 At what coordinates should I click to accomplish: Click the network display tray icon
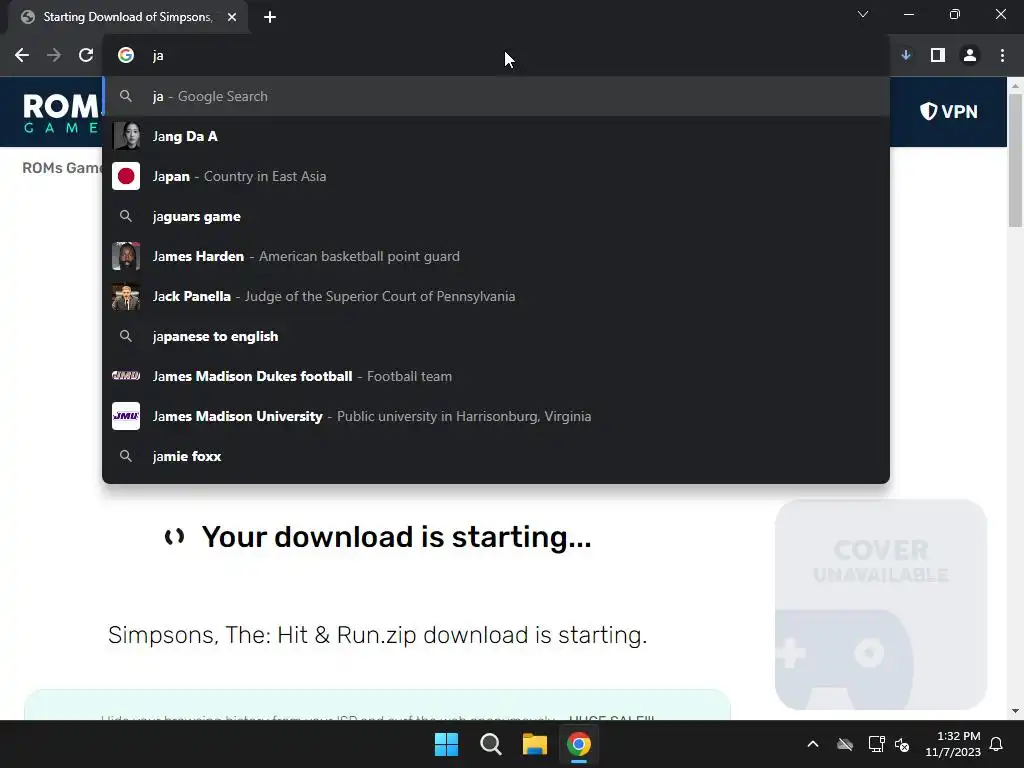coord(876,744)
